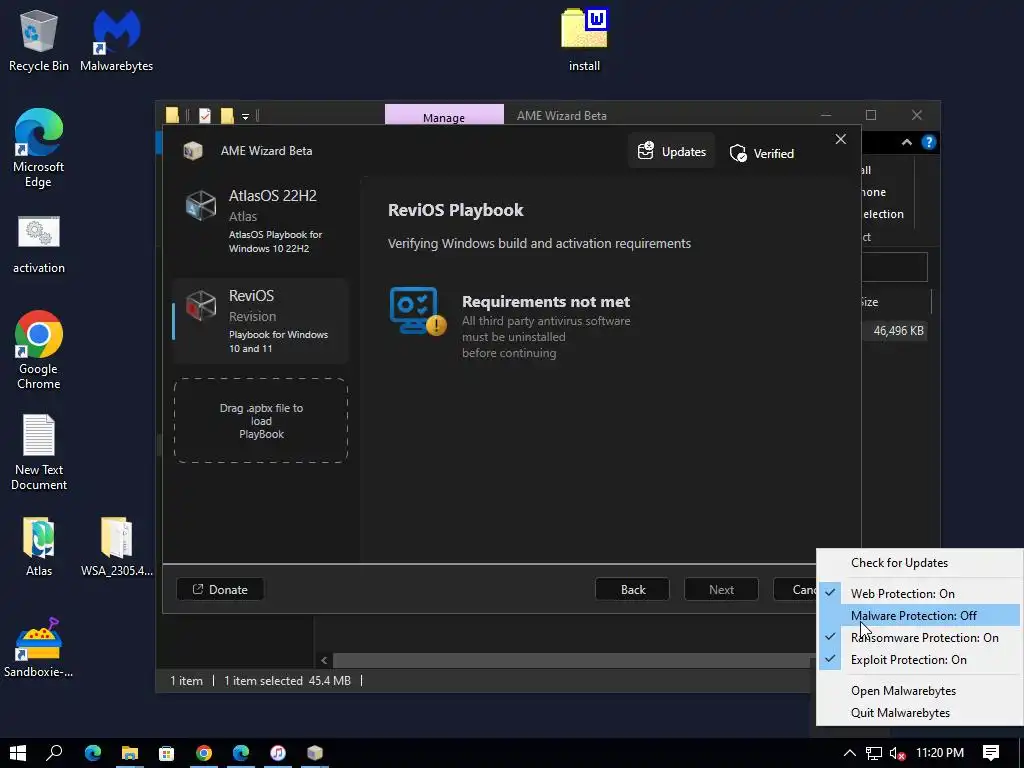The width and height of the screenshot is (1024, 768).
Task: Choose Check for Updates in Malwarebytes menu
Action: pyautogui.click(x=920, y=563)
